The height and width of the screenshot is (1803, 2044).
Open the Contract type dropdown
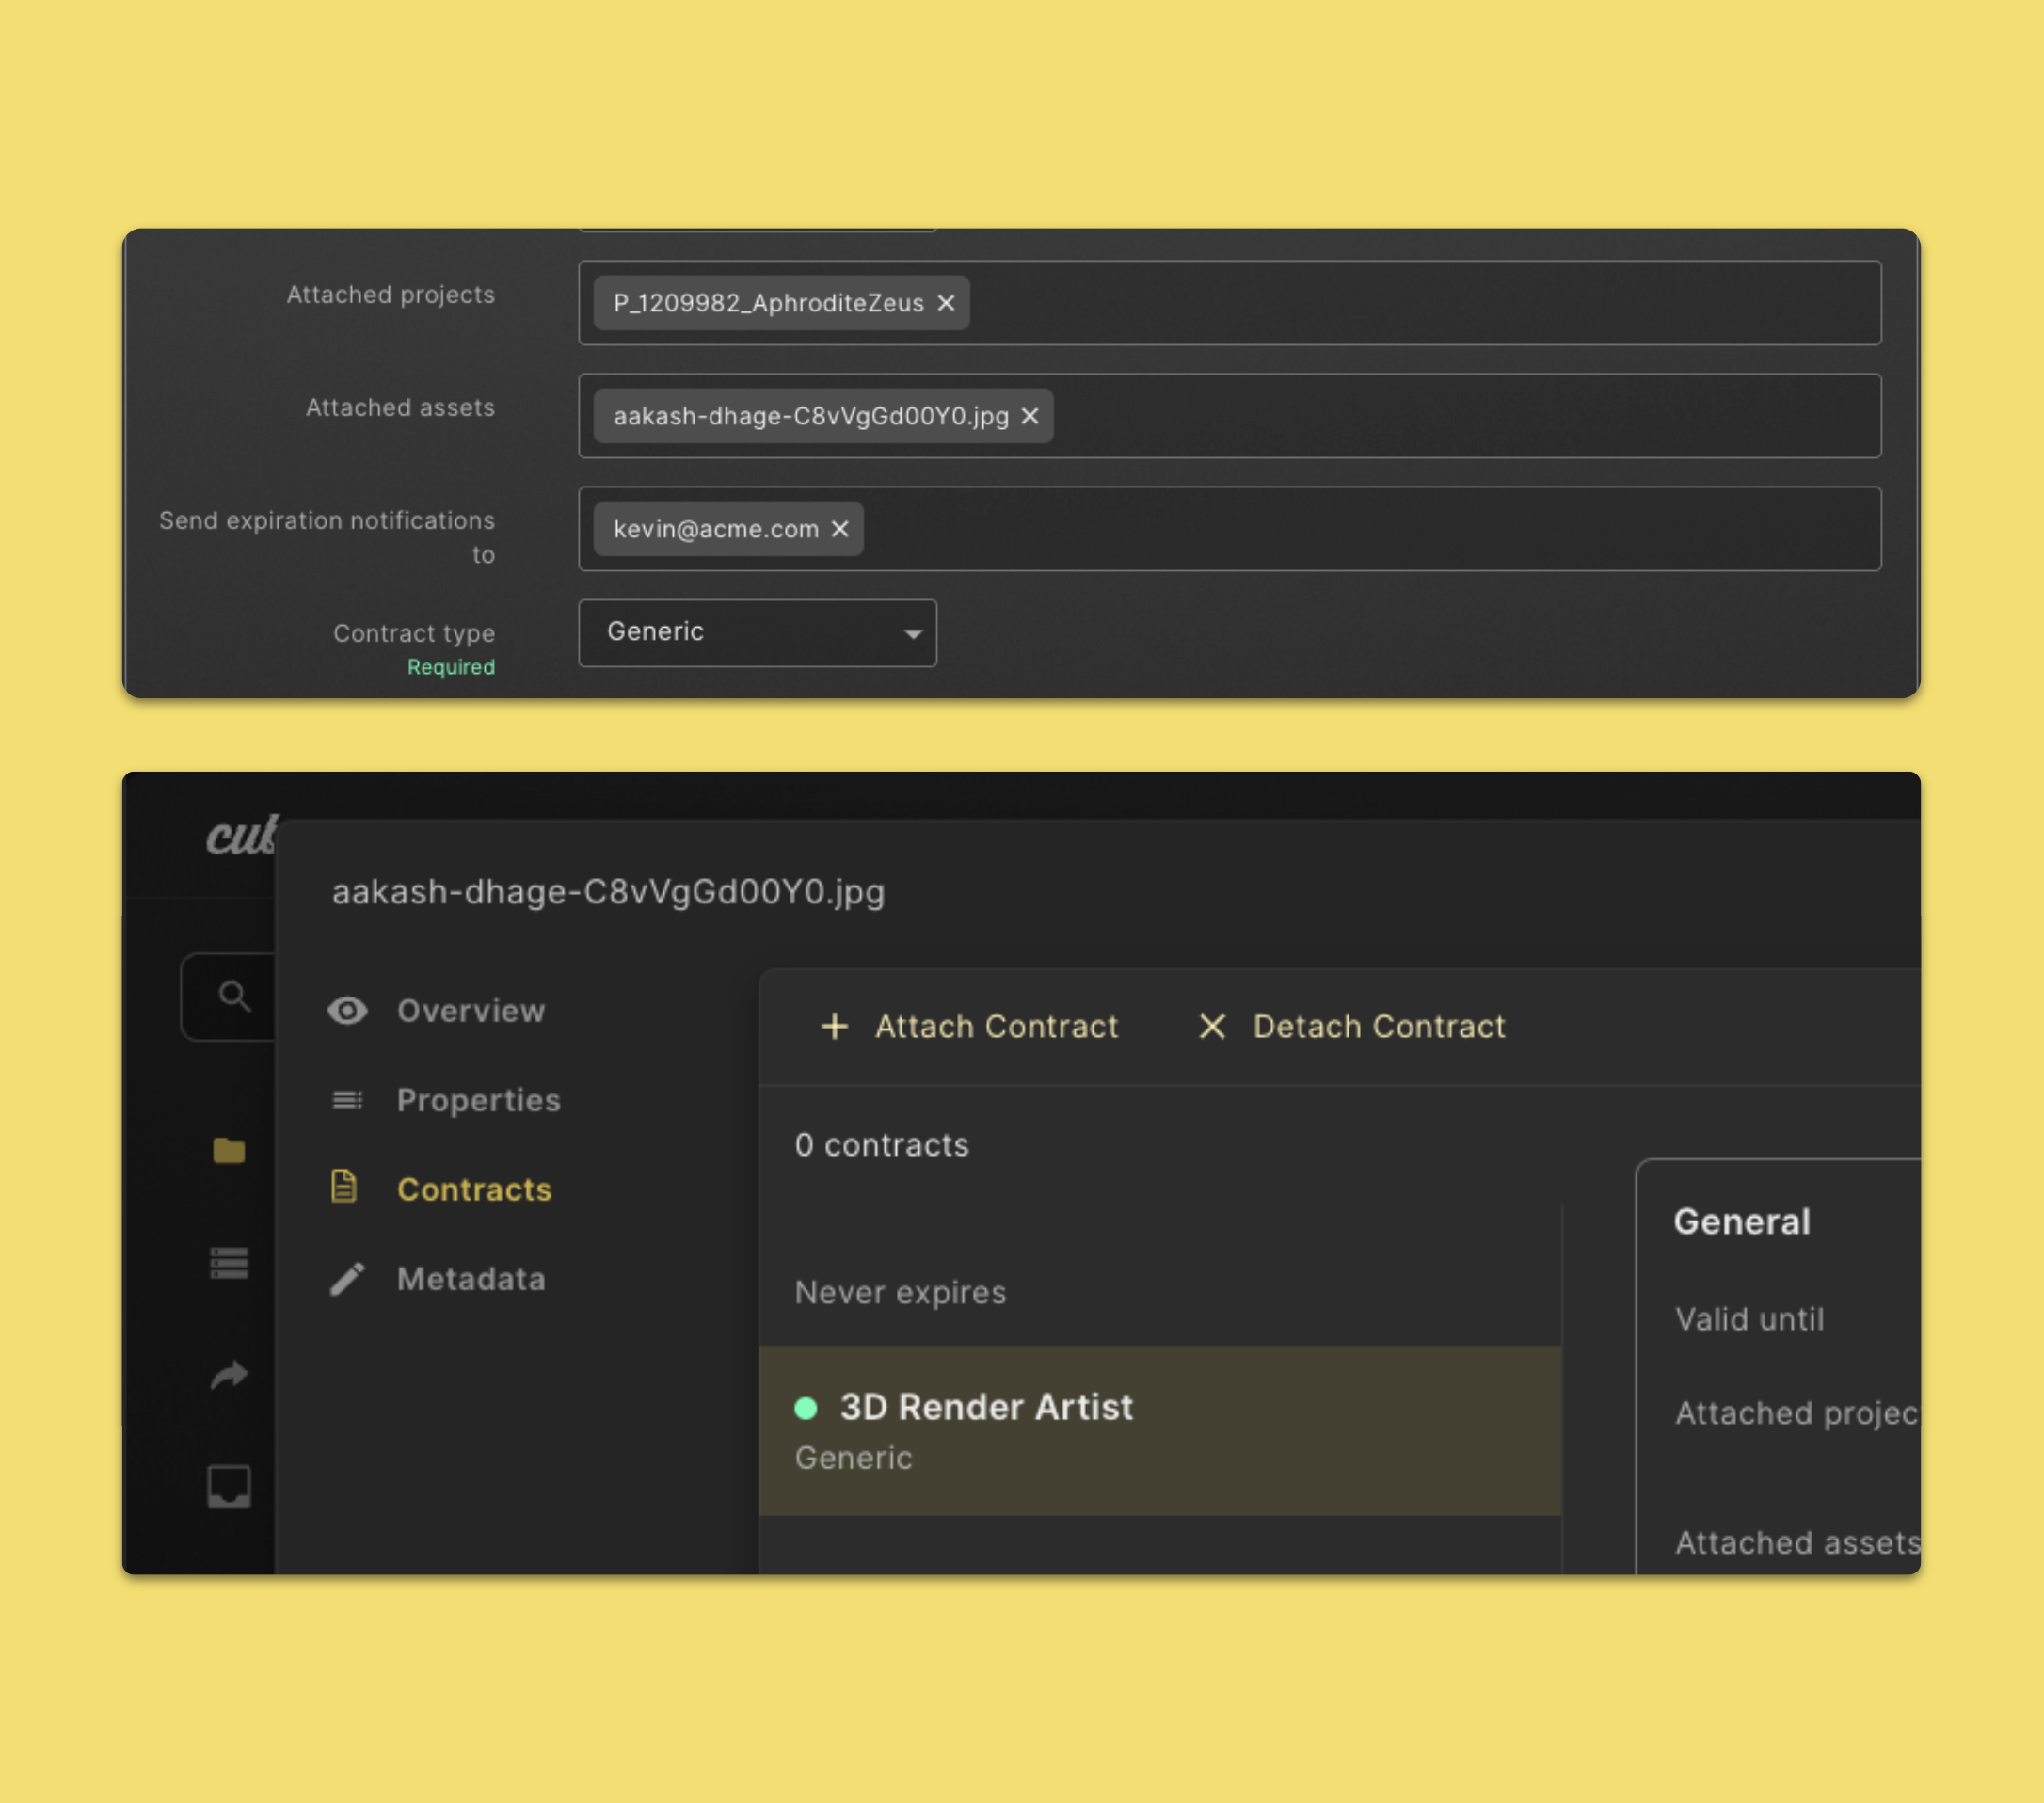[757, 632]
